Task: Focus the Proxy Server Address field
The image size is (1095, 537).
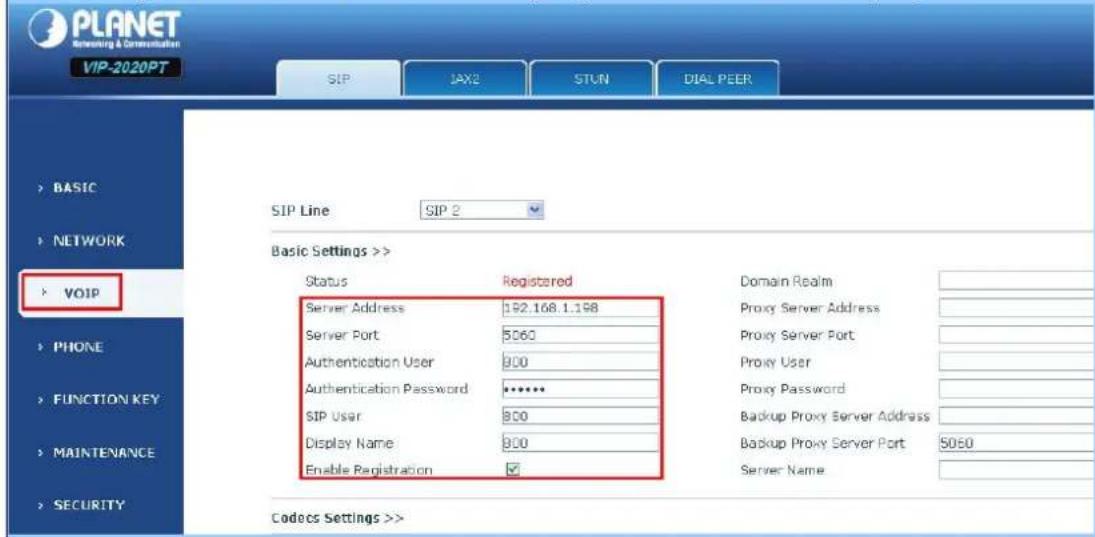Action: click(1017, 309)
